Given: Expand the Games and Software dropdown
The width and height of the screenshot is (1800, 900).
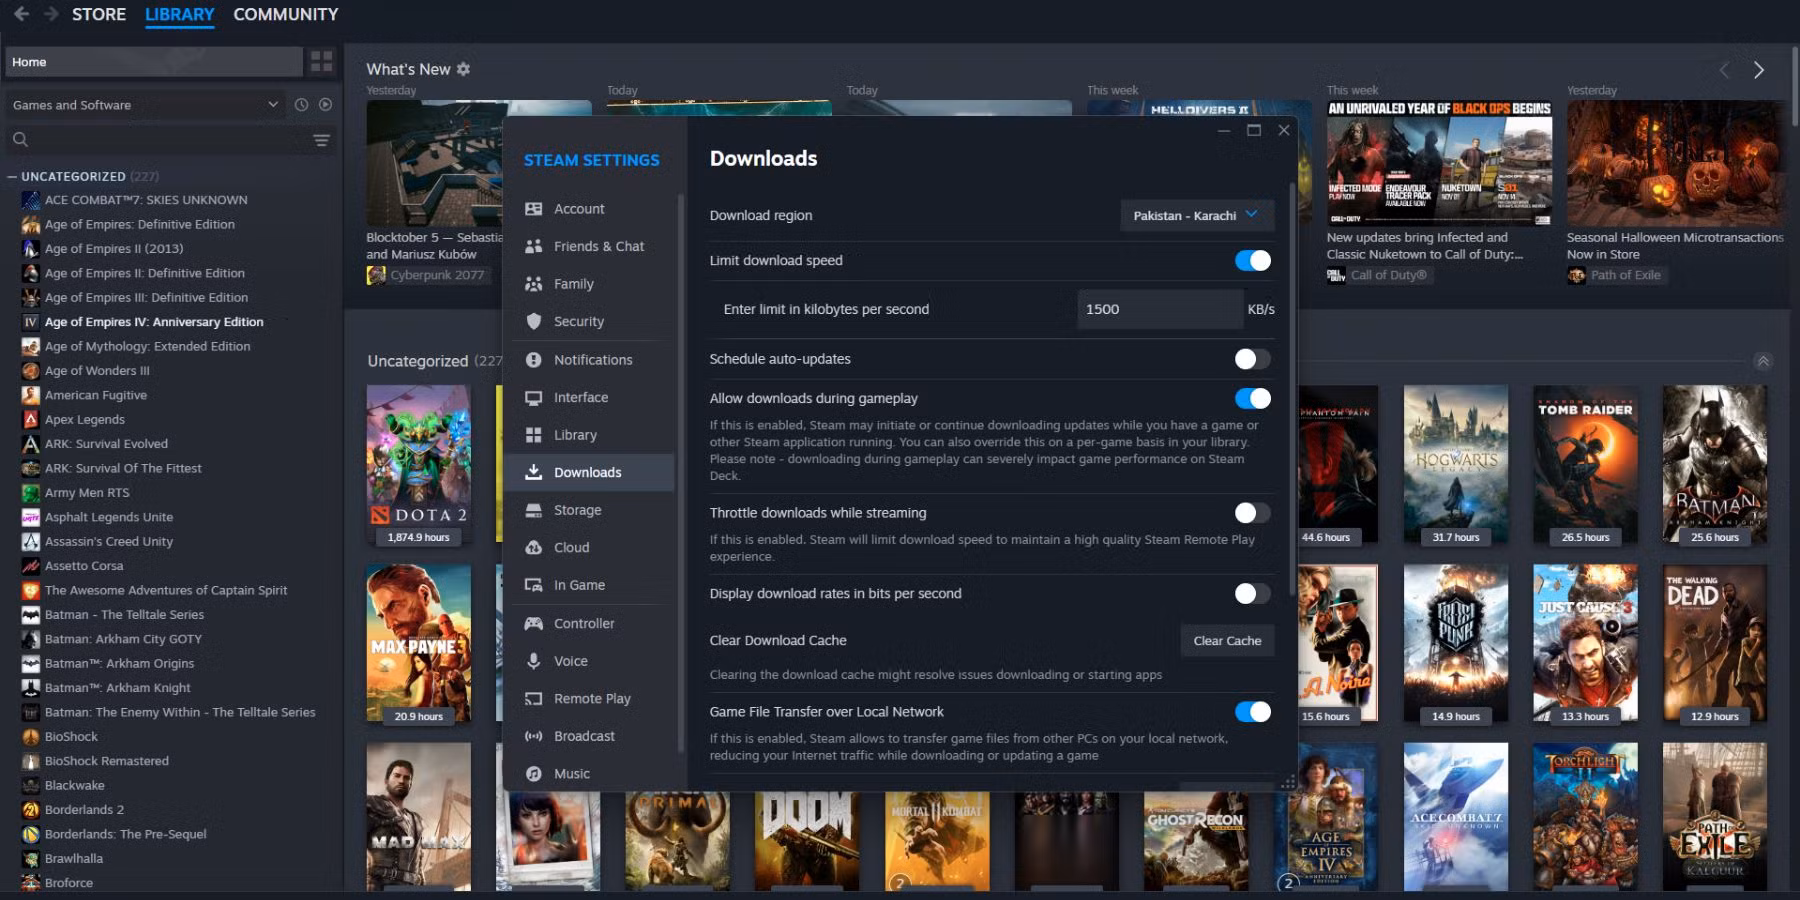Looking at the screenshot, I should pyautogui.click(x=145, y=105).
